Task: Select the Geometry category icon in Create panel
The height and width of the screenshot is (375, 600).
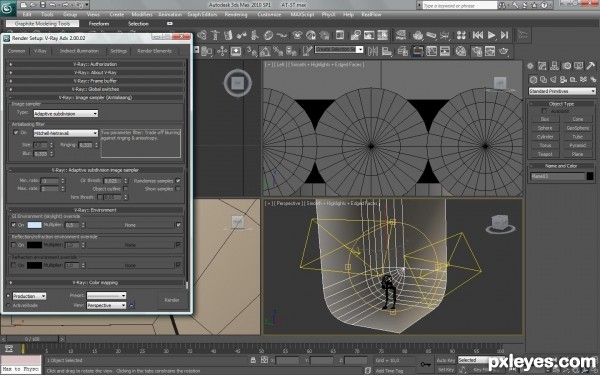Action: pos(533,80)
